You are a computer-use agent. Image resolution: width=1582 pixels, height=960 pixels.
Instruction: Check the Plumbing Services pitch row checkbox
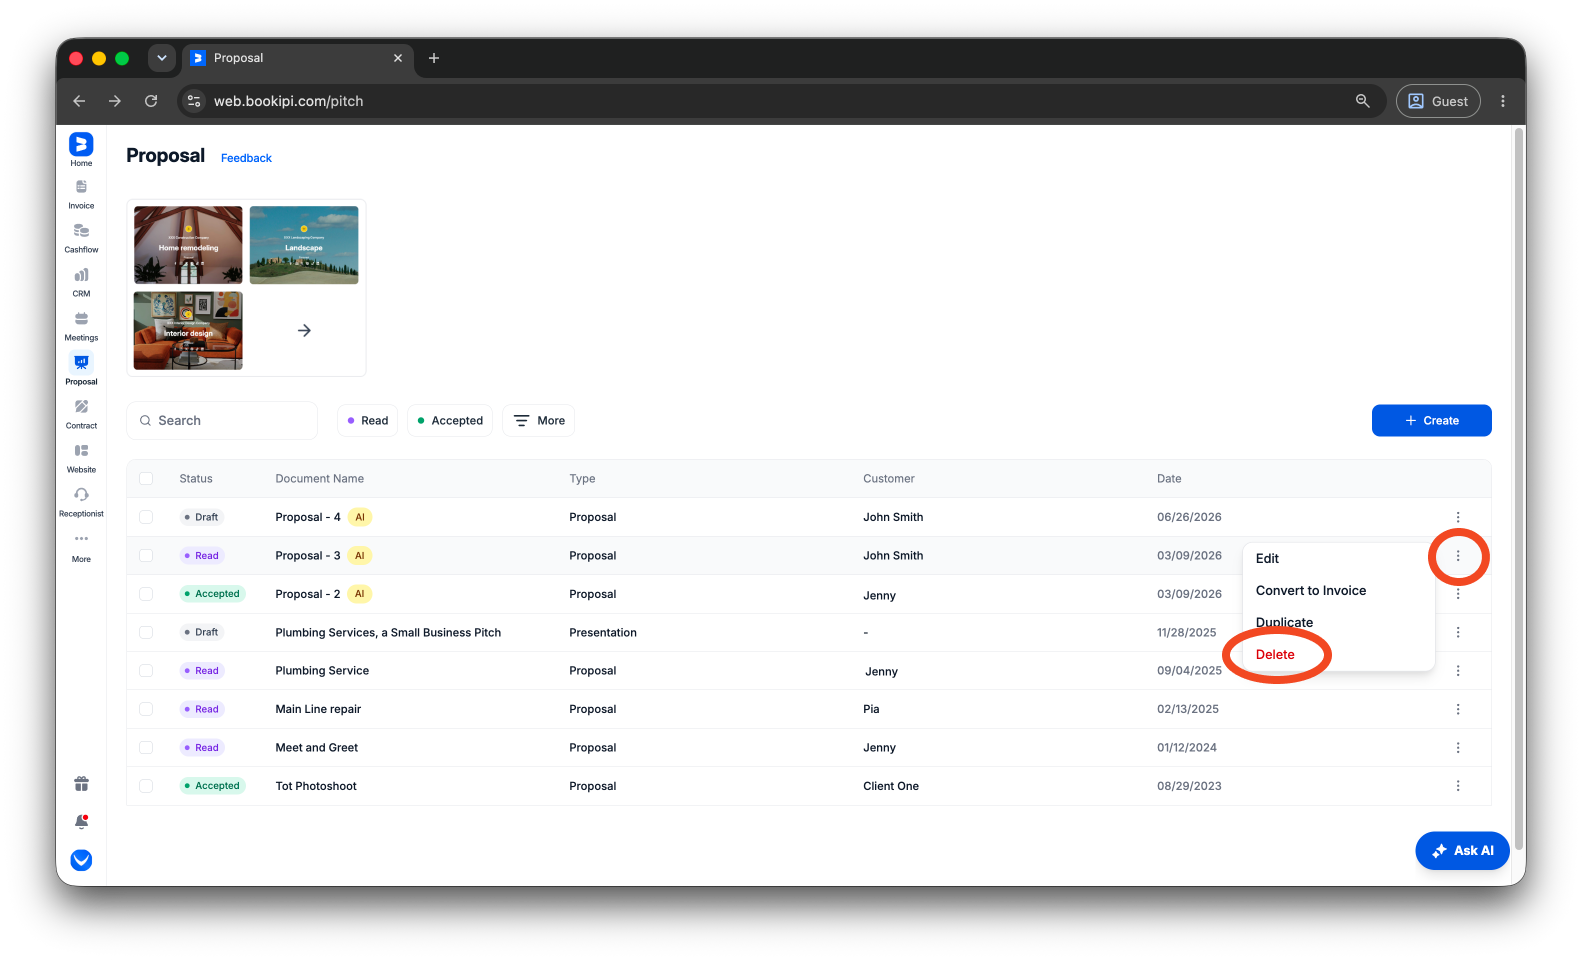click(146, 632)
